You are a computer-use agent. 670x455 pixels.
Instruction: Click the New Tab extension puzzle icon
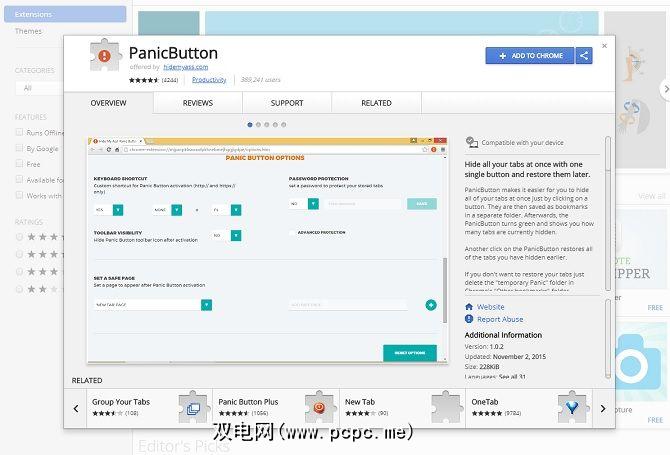tap(447, 407)
